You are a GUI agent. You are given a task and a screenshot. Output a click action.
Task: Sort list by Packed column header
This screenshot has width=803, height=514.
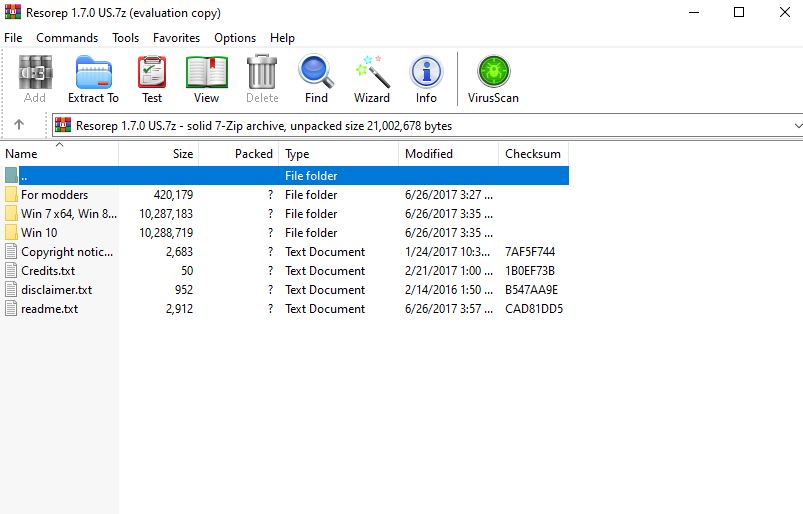point(239,154)
